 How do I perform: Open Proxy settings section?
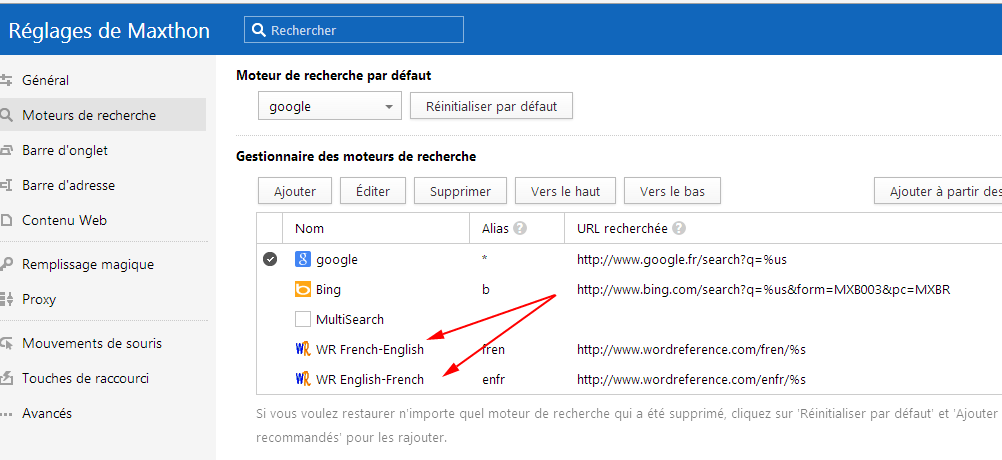click(x=39, y=300)
